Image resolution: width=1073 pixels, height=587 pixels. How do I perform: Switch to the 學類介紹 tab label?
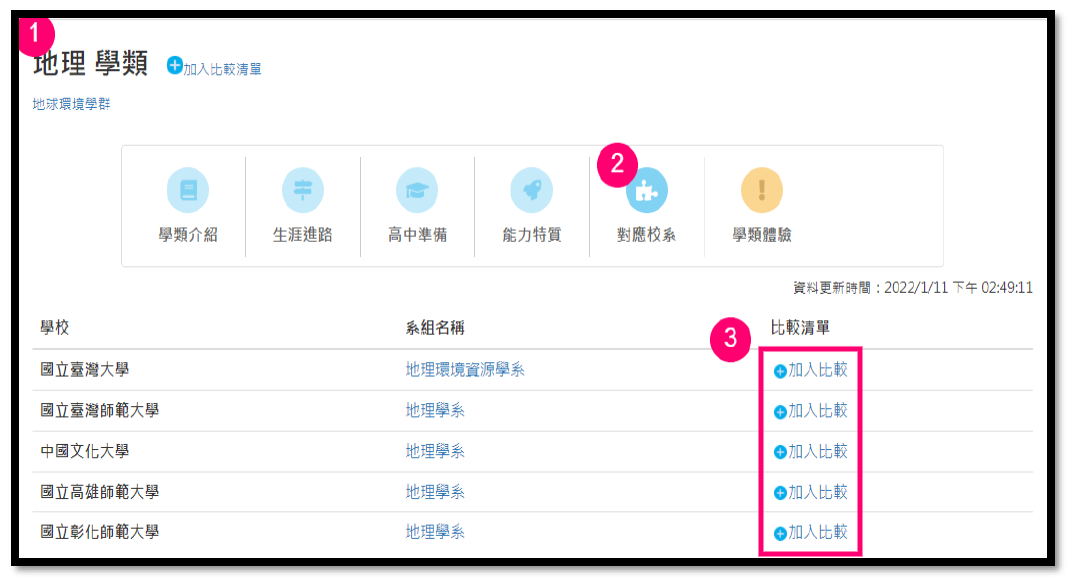click(x=188, y=235)
